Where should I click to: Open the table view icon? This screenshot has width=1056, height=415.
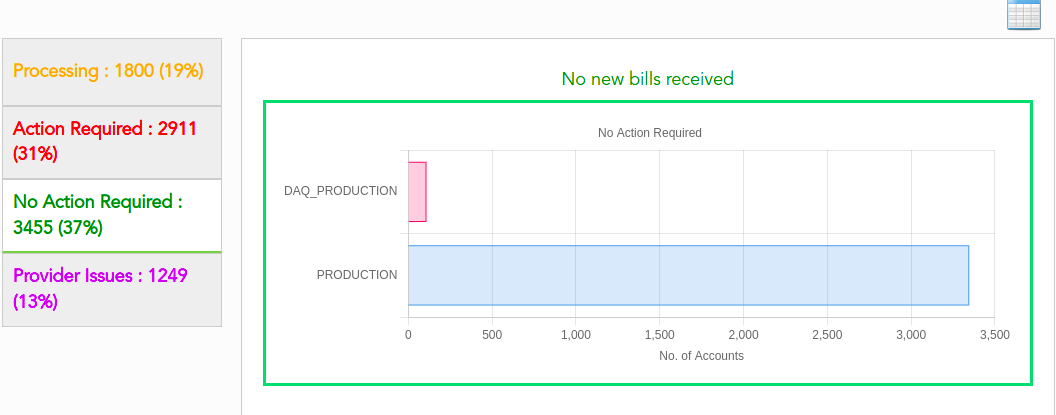[x=1024, y=14]
